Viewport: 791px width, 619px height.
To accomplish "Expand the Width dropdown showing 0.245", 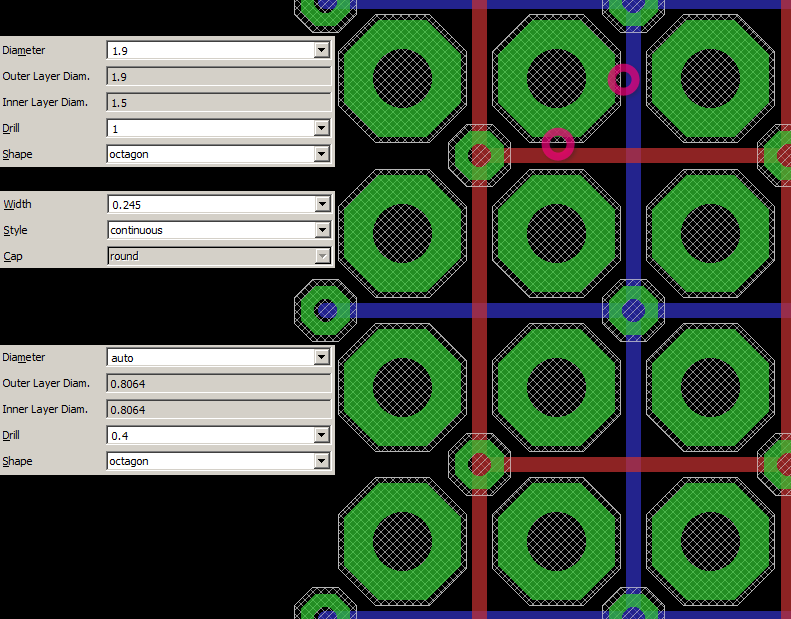I will [x=322, y=204].
